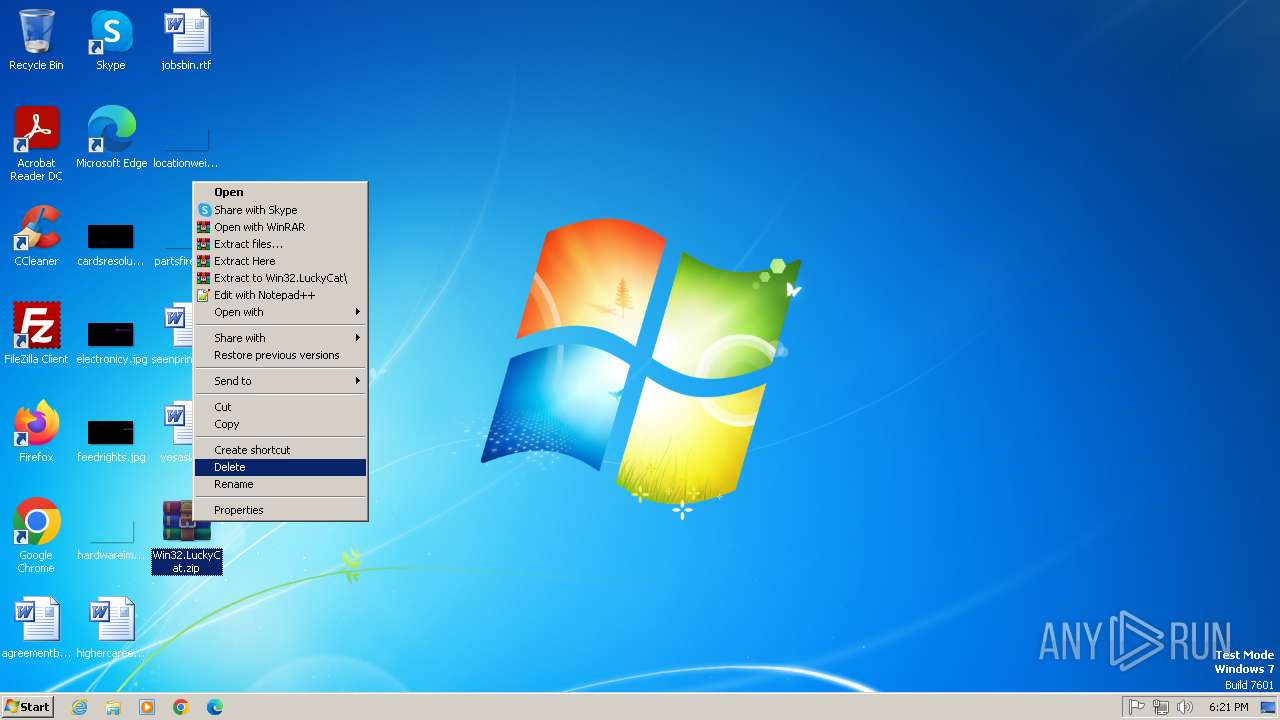Choose Restore previous versions
This screenshot has width=1280, height=720.
pyautogui.click(x=281, y=355)
